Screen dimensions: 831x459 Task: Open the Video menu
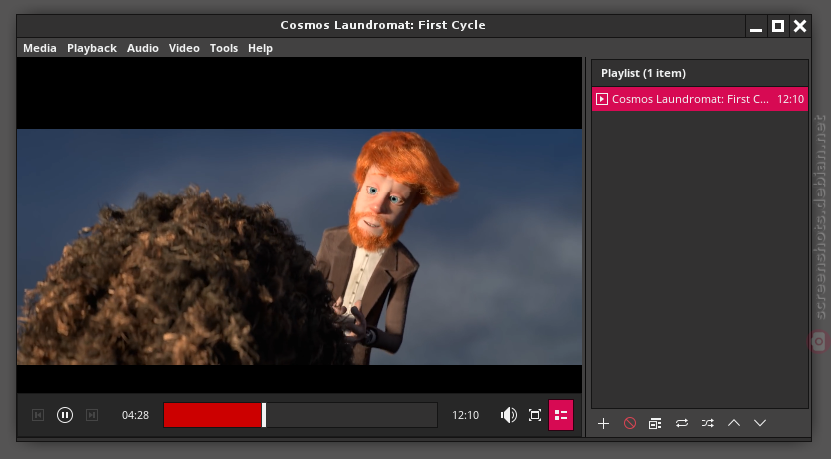coord(184,48)
